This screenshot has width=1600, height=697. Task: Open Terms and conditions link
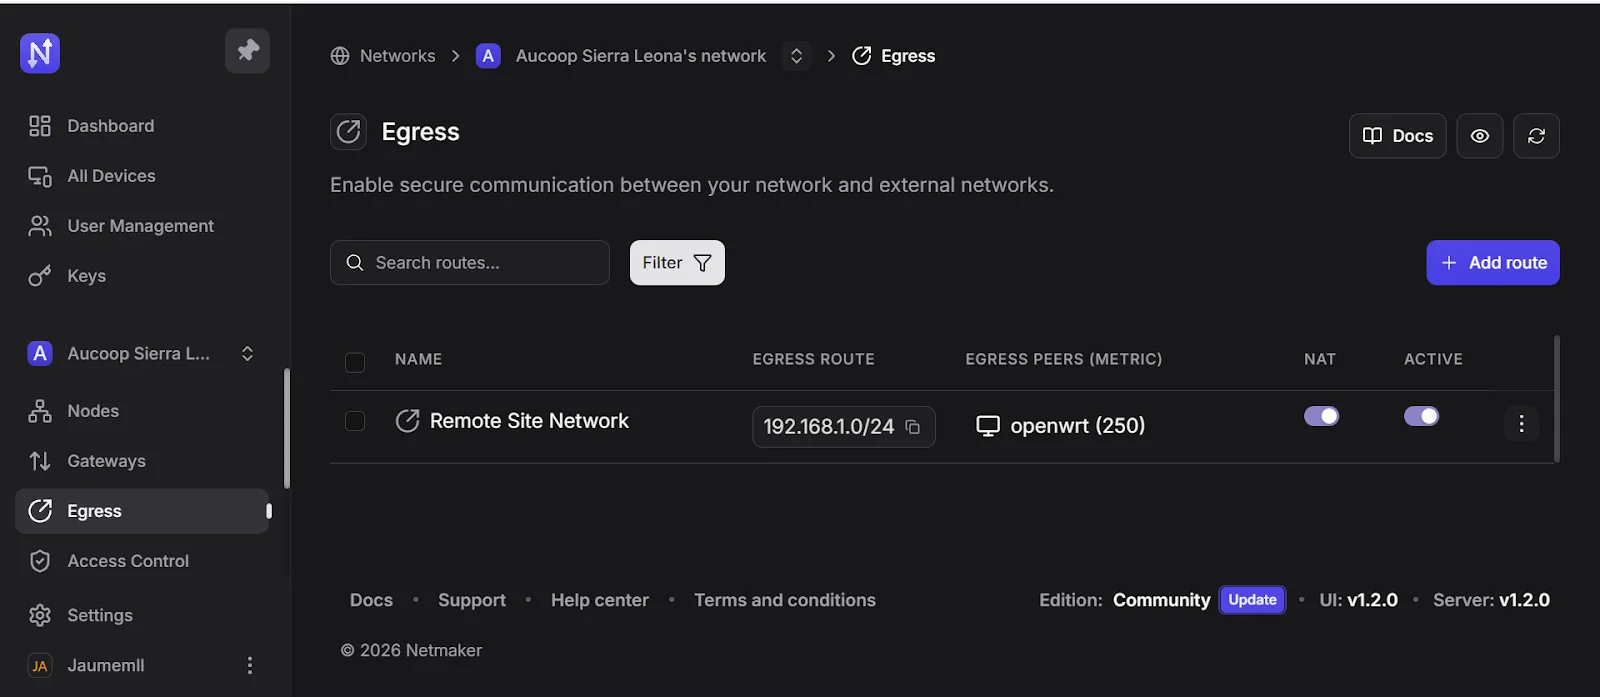(x=785, y=600)
